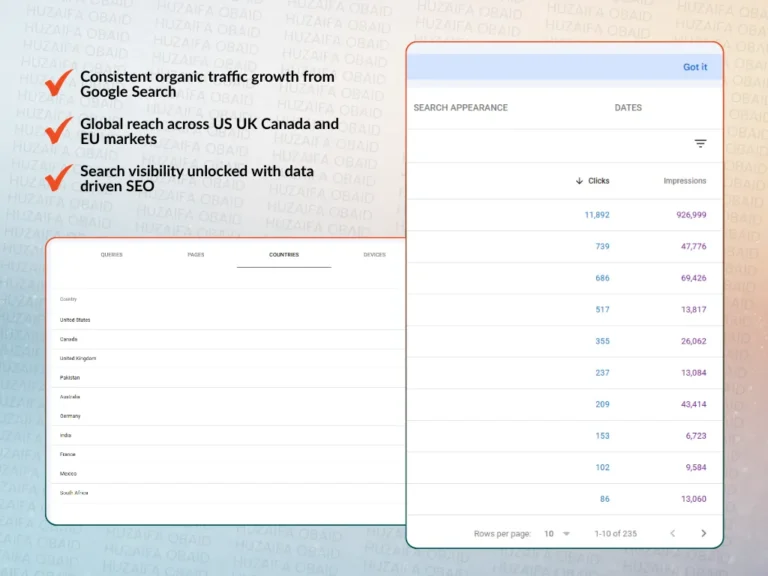Dismiss the banner with Got it
This screenshot has width=768, height=576.
click(x=694, y=67)
